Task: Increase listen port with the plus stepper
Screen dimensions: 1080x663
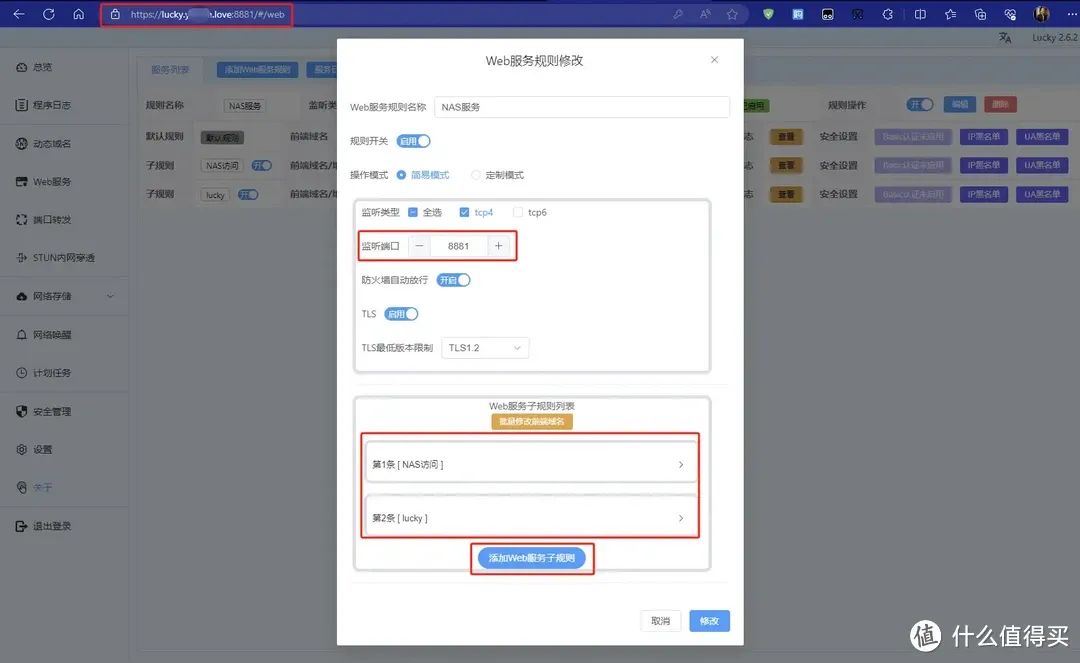Action: pos(499,245)
